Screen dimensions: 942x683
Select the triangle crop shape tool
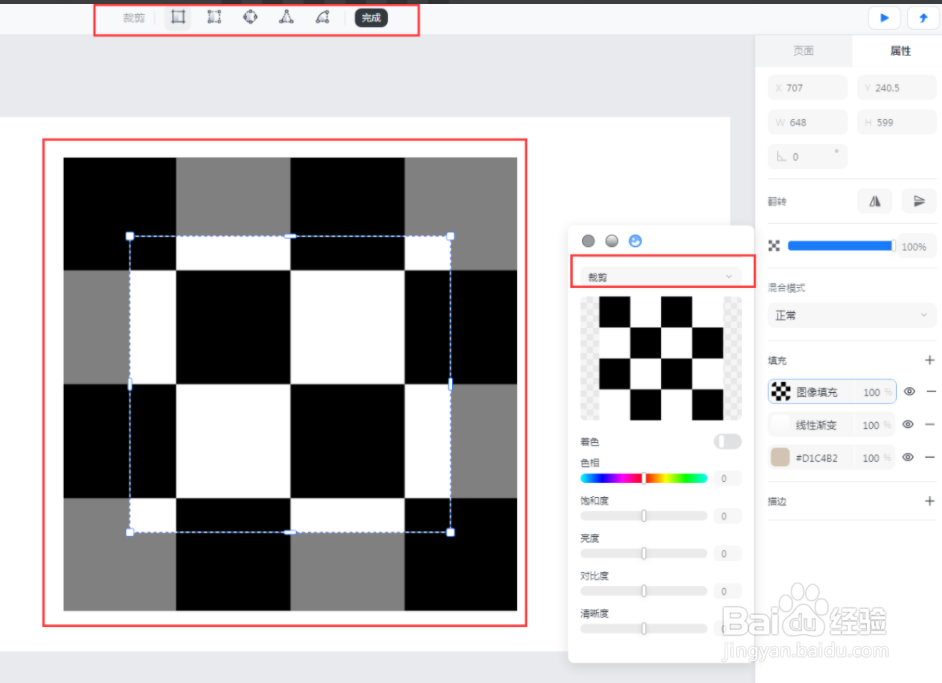pyautogui.click(x=287, y=17)
